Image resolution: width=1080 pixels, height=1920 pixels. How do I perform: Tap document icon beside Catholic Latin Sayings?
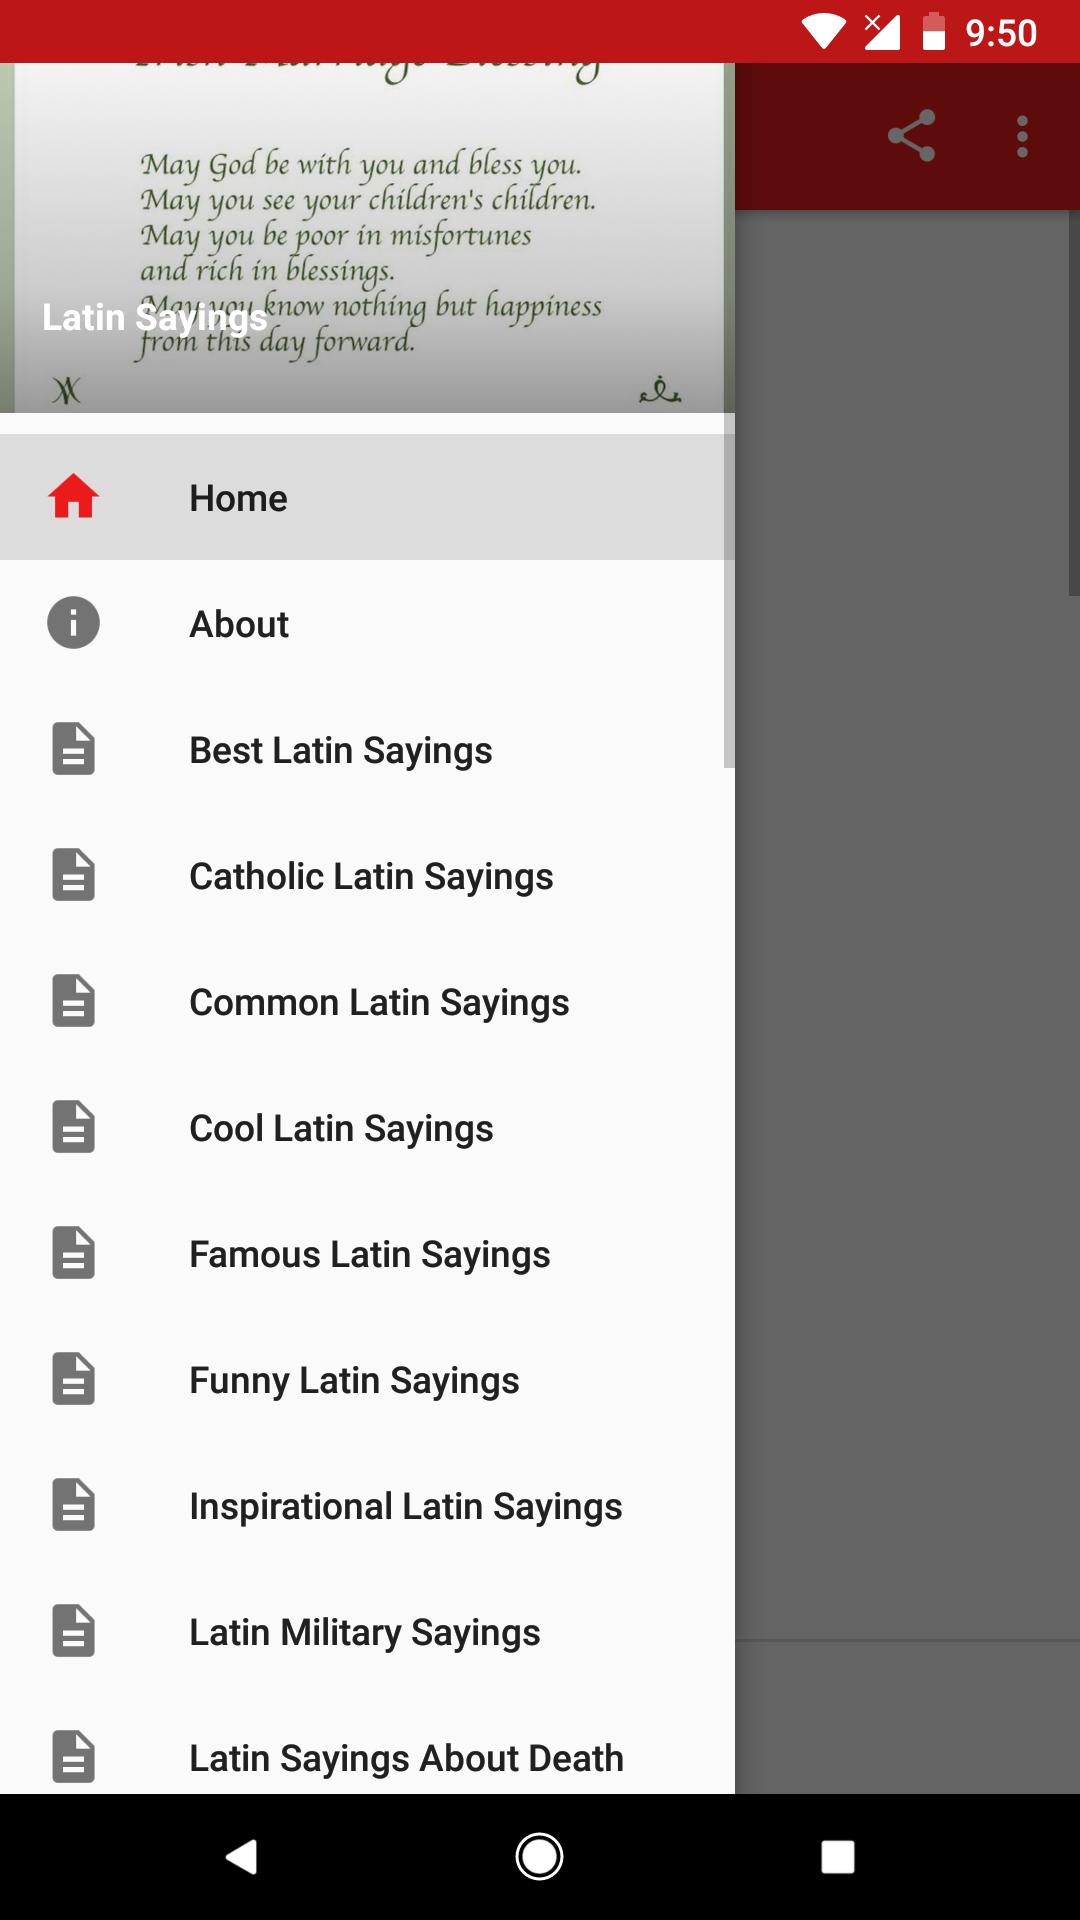coord(73,875)
